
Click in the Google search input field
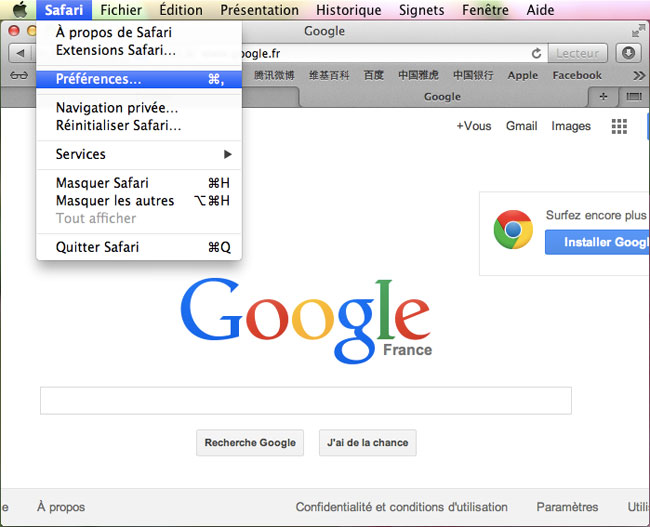pos(306,401)
